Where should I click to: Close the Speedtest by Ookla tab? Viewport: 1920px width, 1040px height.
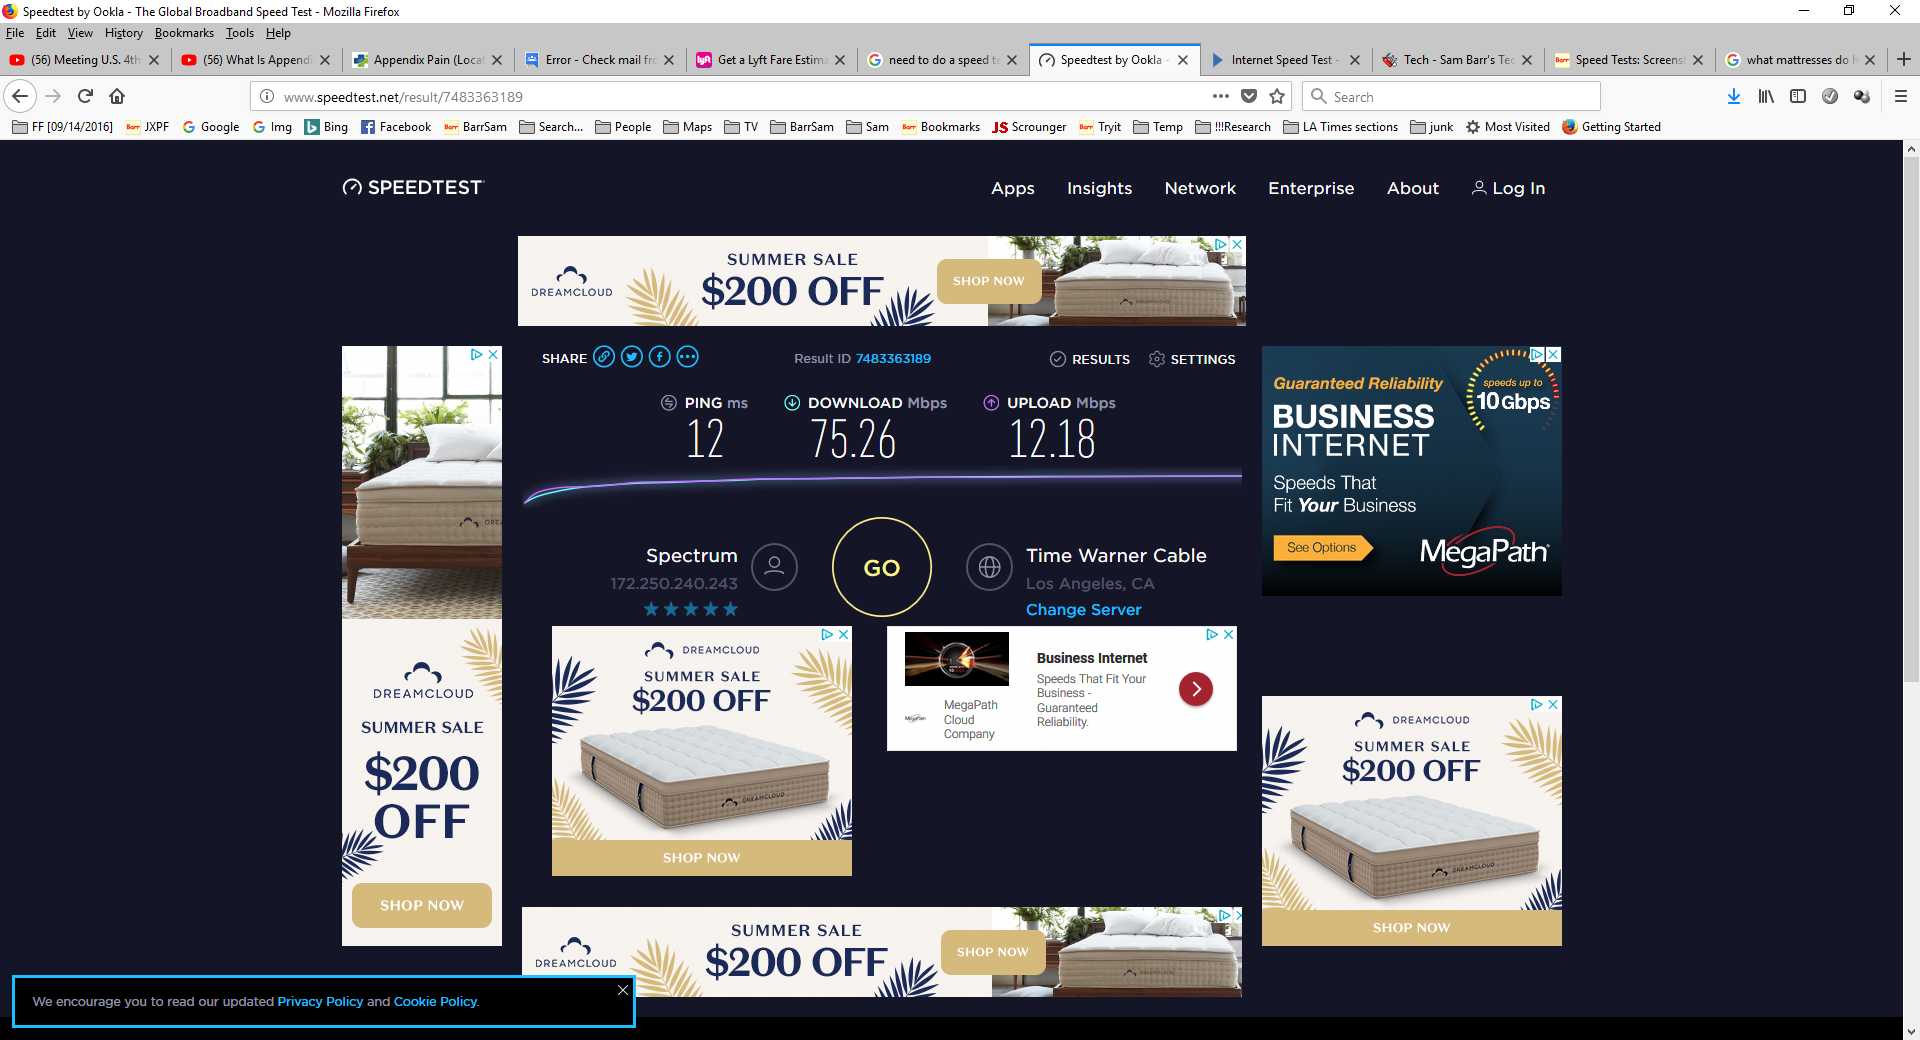(x=1183, y=60)
